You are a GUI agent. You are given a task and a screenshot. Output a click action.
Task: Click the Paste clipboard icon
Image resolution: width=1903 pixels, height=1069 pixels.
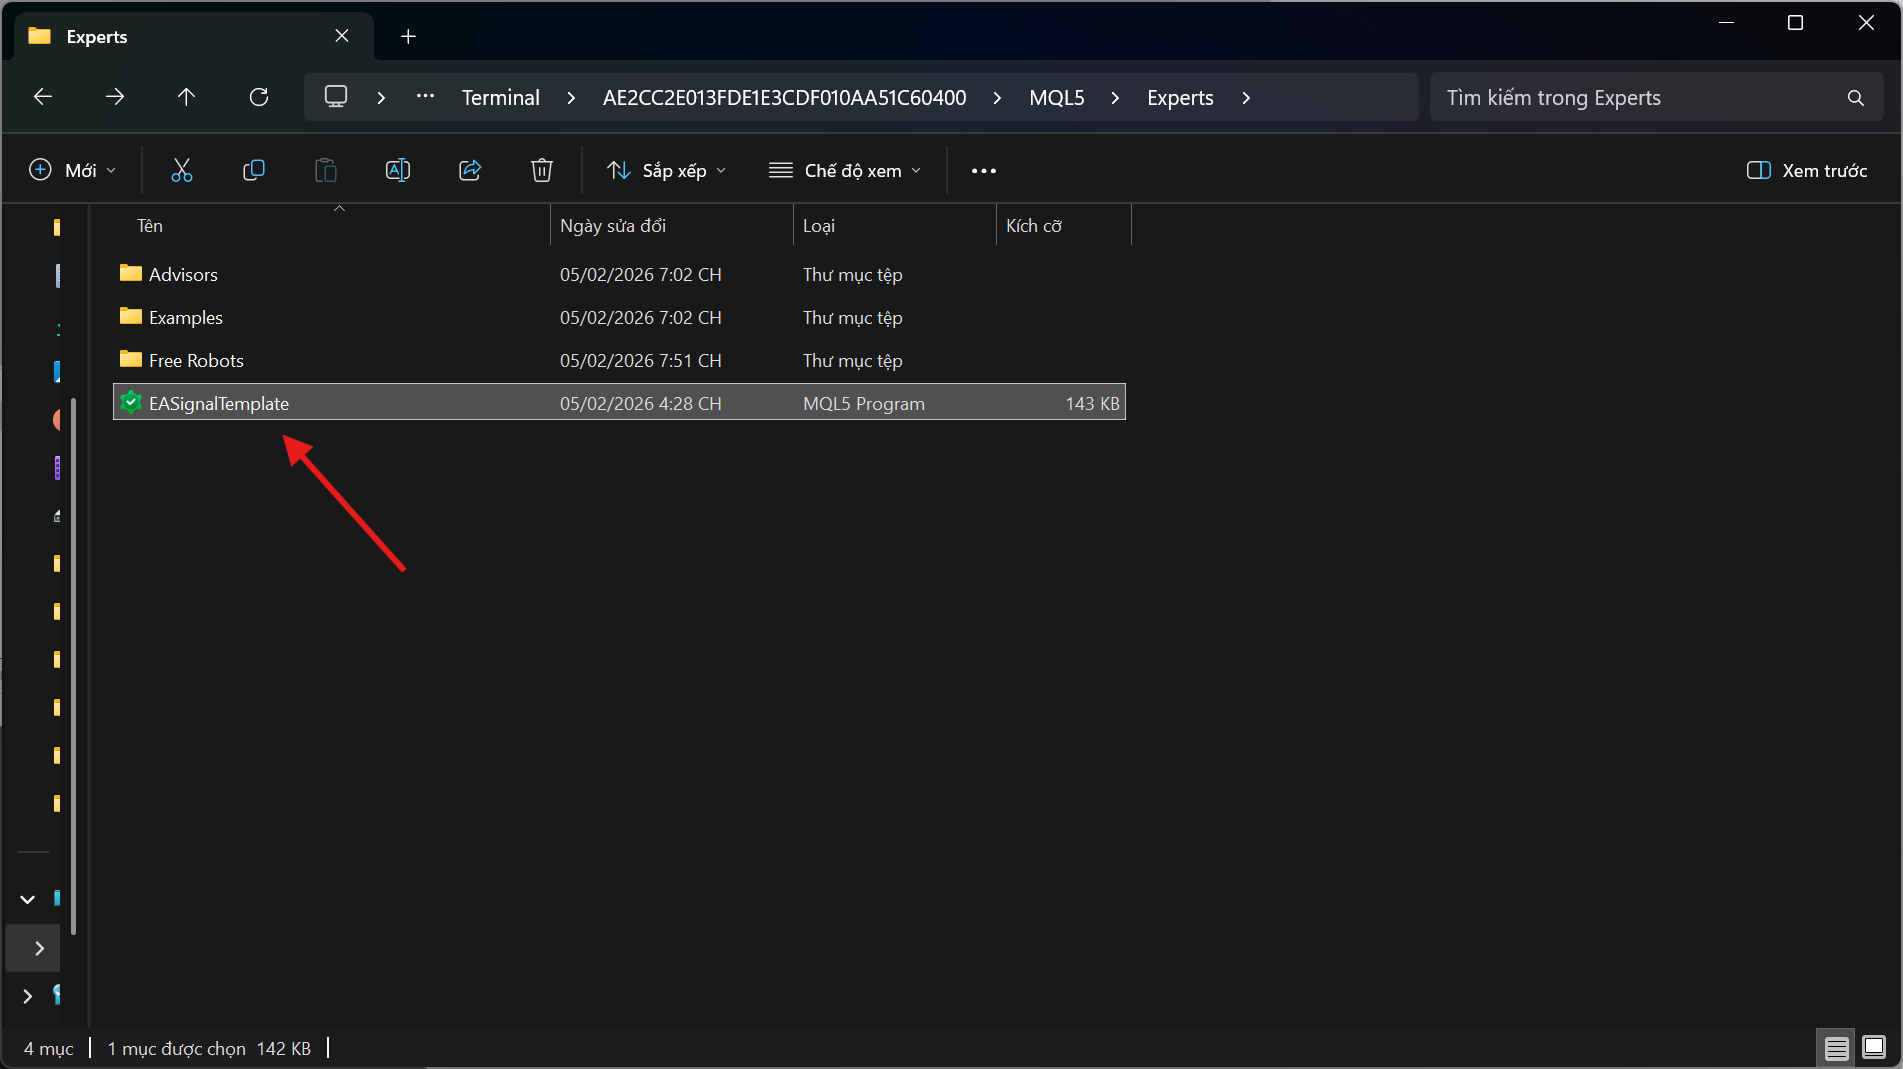[326, 170]
